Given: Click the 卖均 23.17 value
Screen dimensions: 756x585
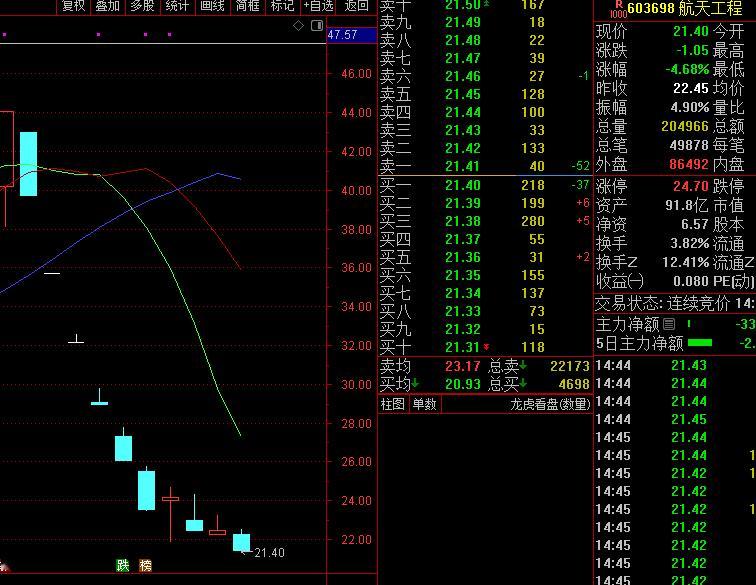Looking at the screenshot, I should (462, 366).
